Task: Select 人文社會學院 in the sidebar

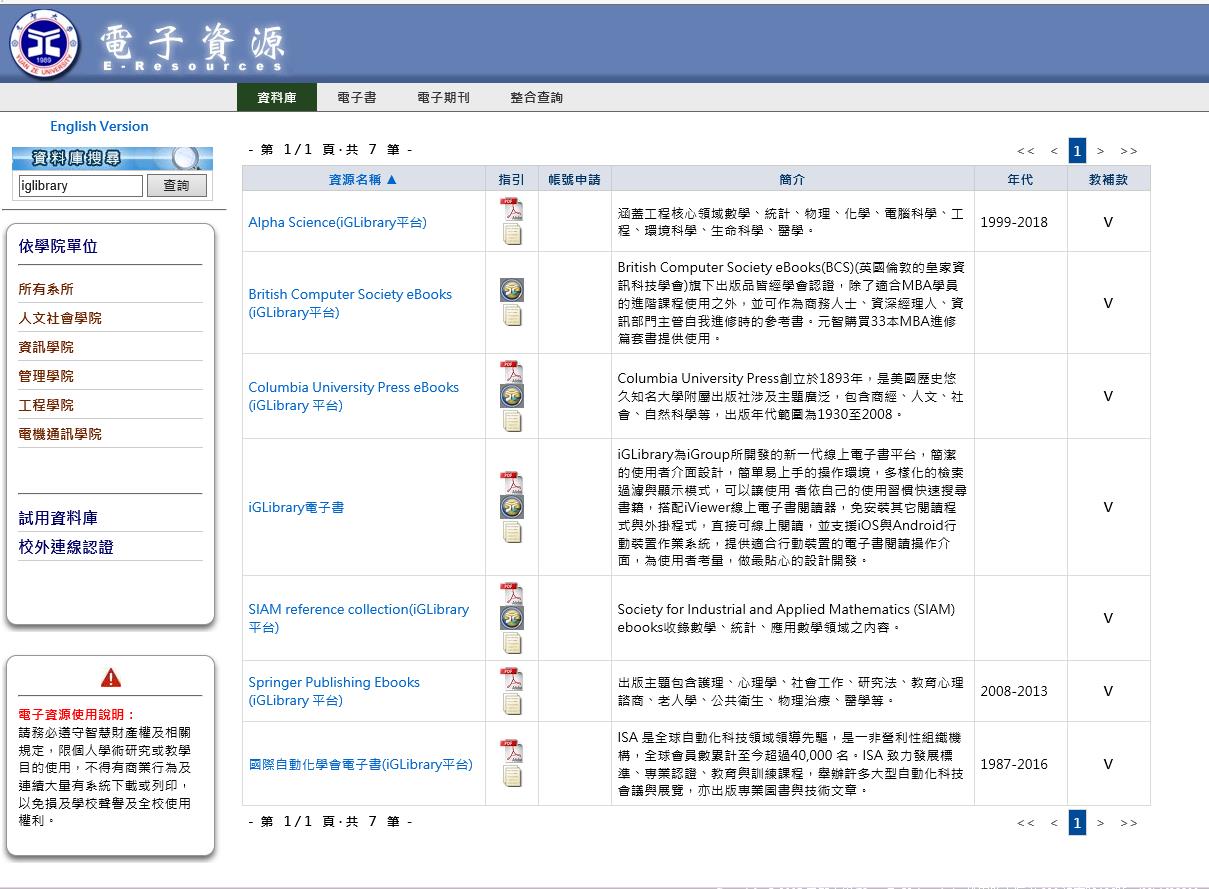Action: (60, 318)
